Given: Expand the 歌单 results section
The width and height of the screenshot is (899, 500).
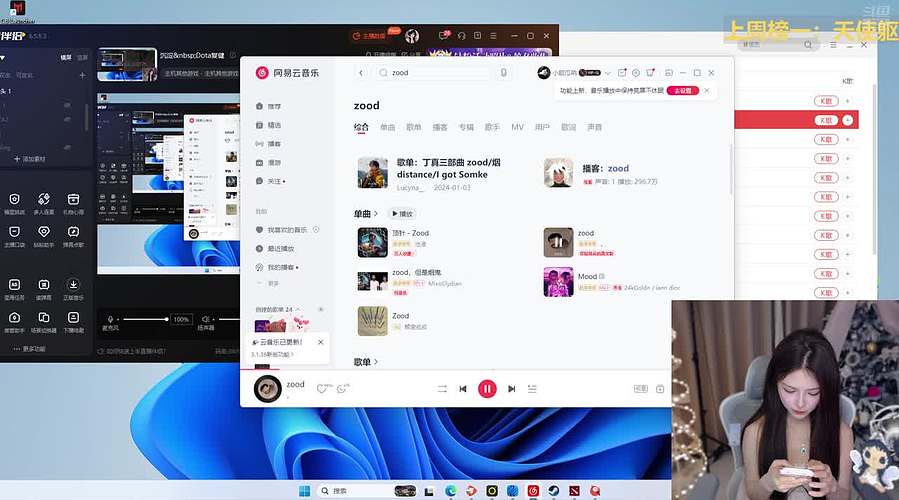Looking at the screenshot, I should [366, 362].
